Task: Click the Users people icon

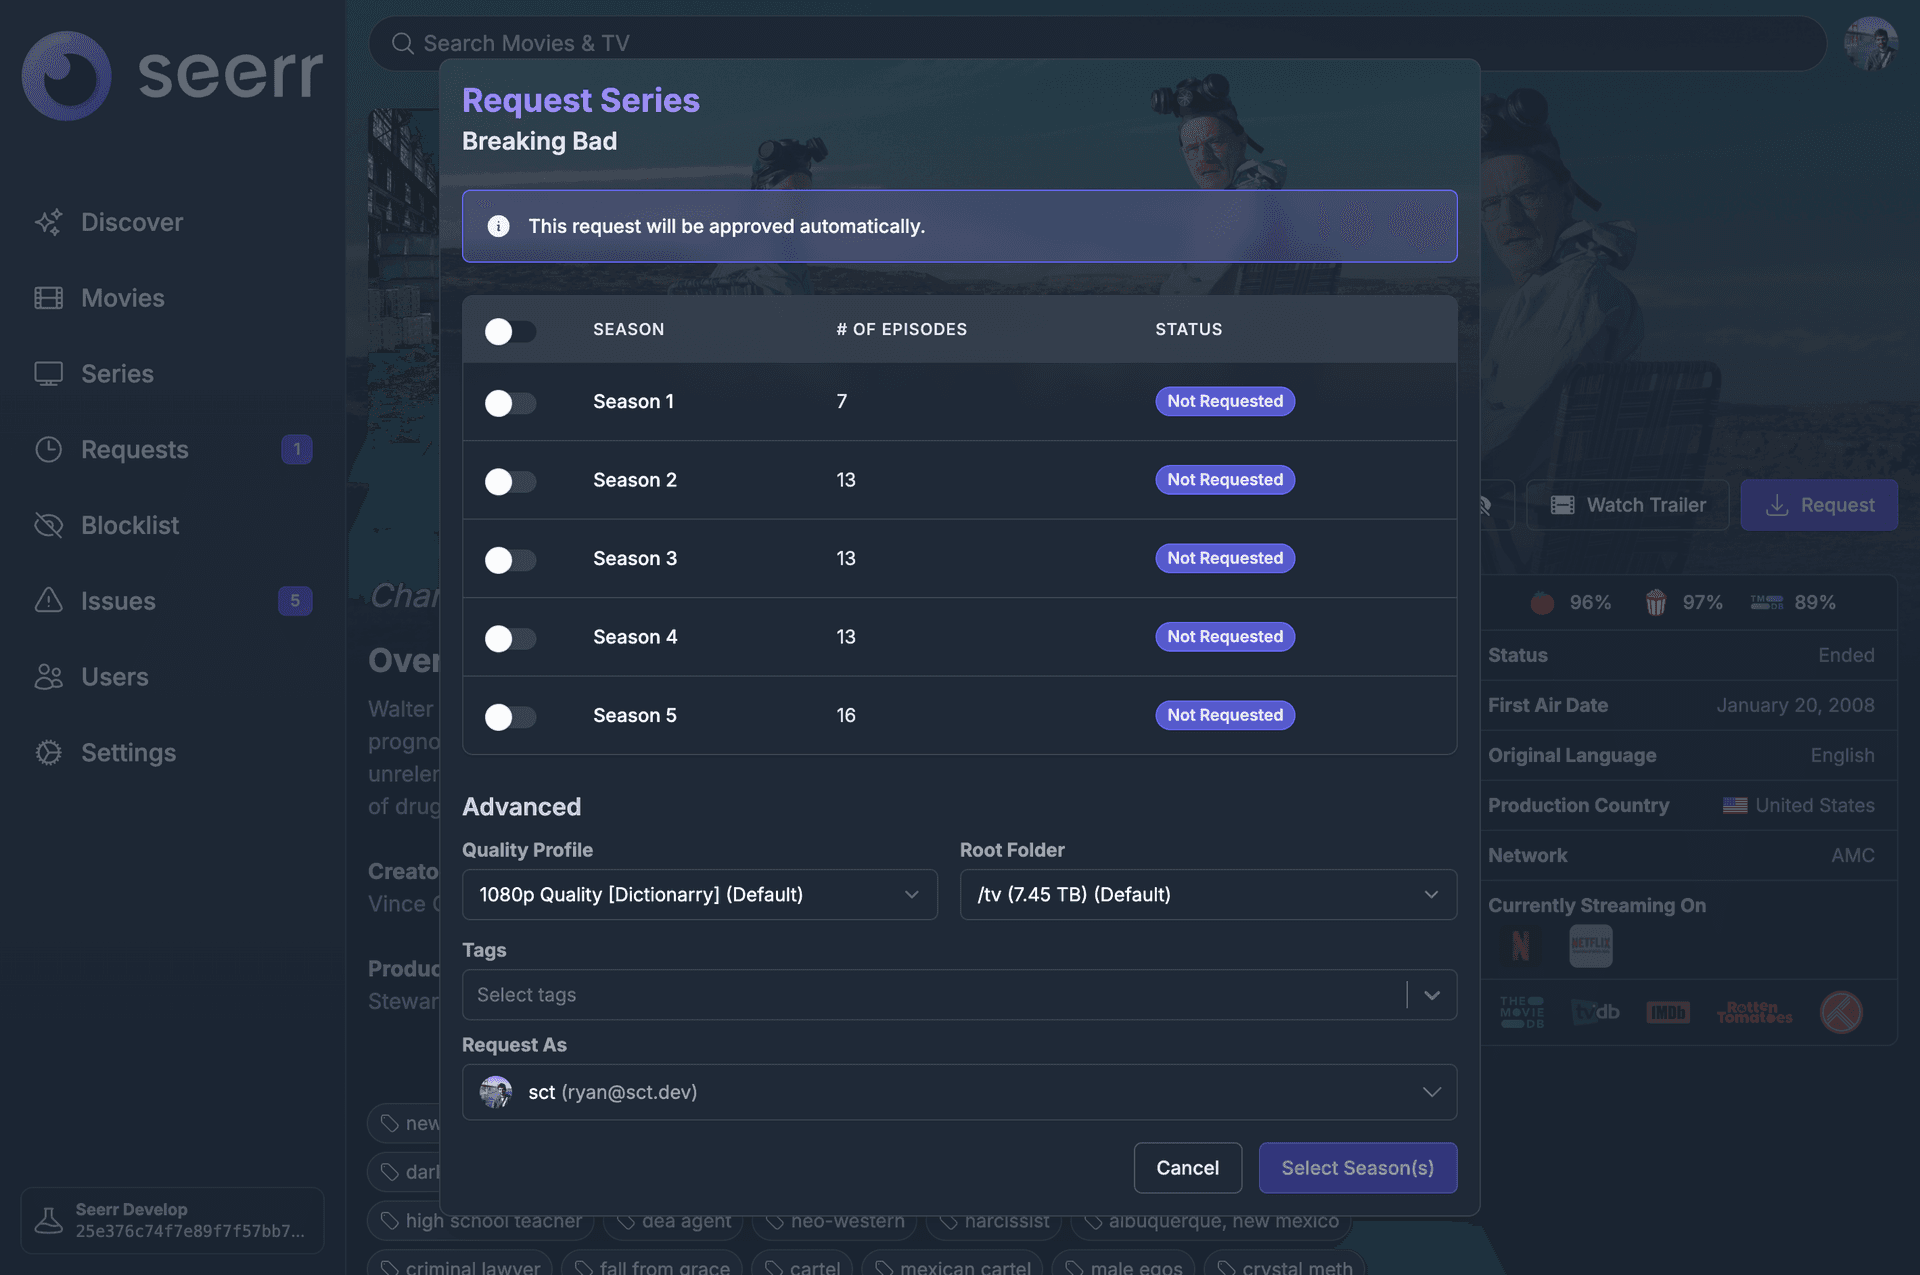Action: click(48, 677)
